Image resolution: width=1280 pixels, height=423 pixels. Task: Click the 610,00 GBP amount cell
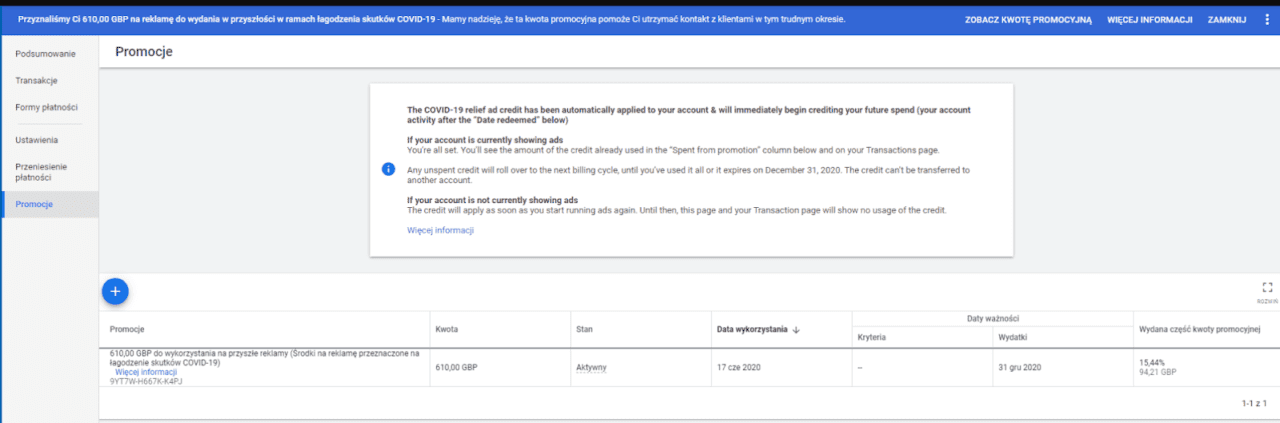pyautogui.click(x=456, y=367)
